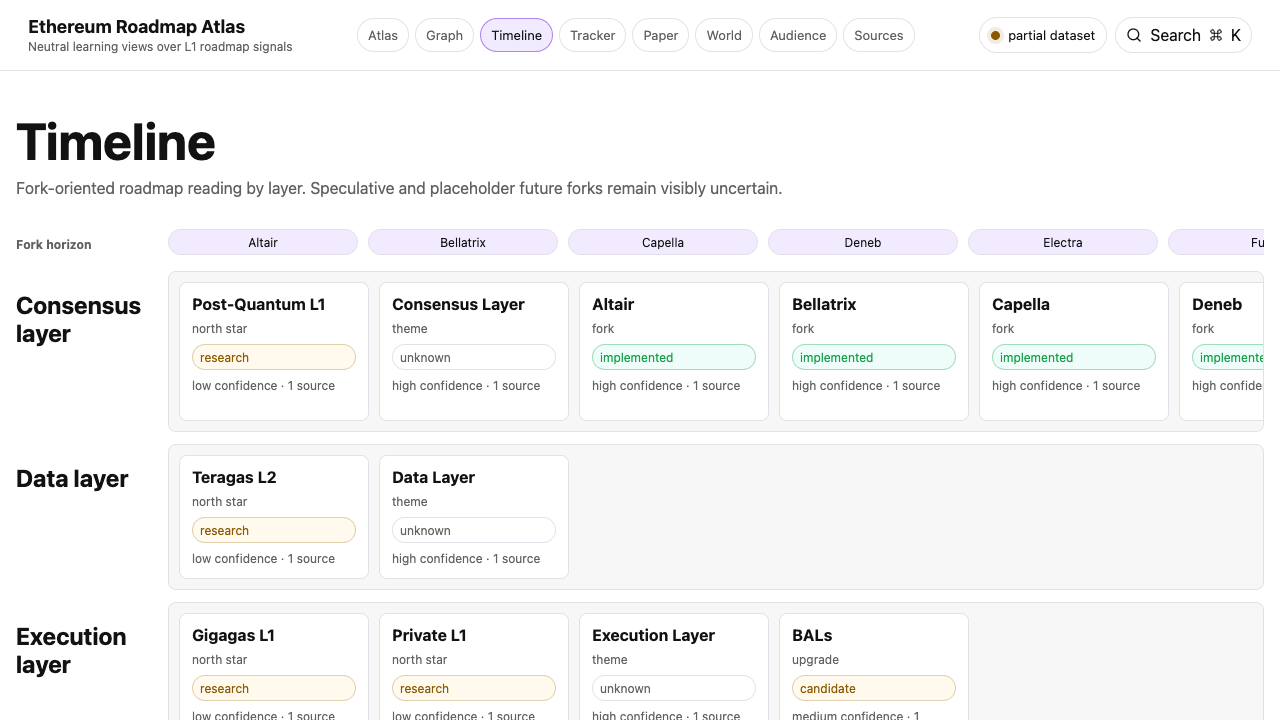The image size is (1280, 720).
Task: Switch to the World tab
Action: [x=724, y=35]
